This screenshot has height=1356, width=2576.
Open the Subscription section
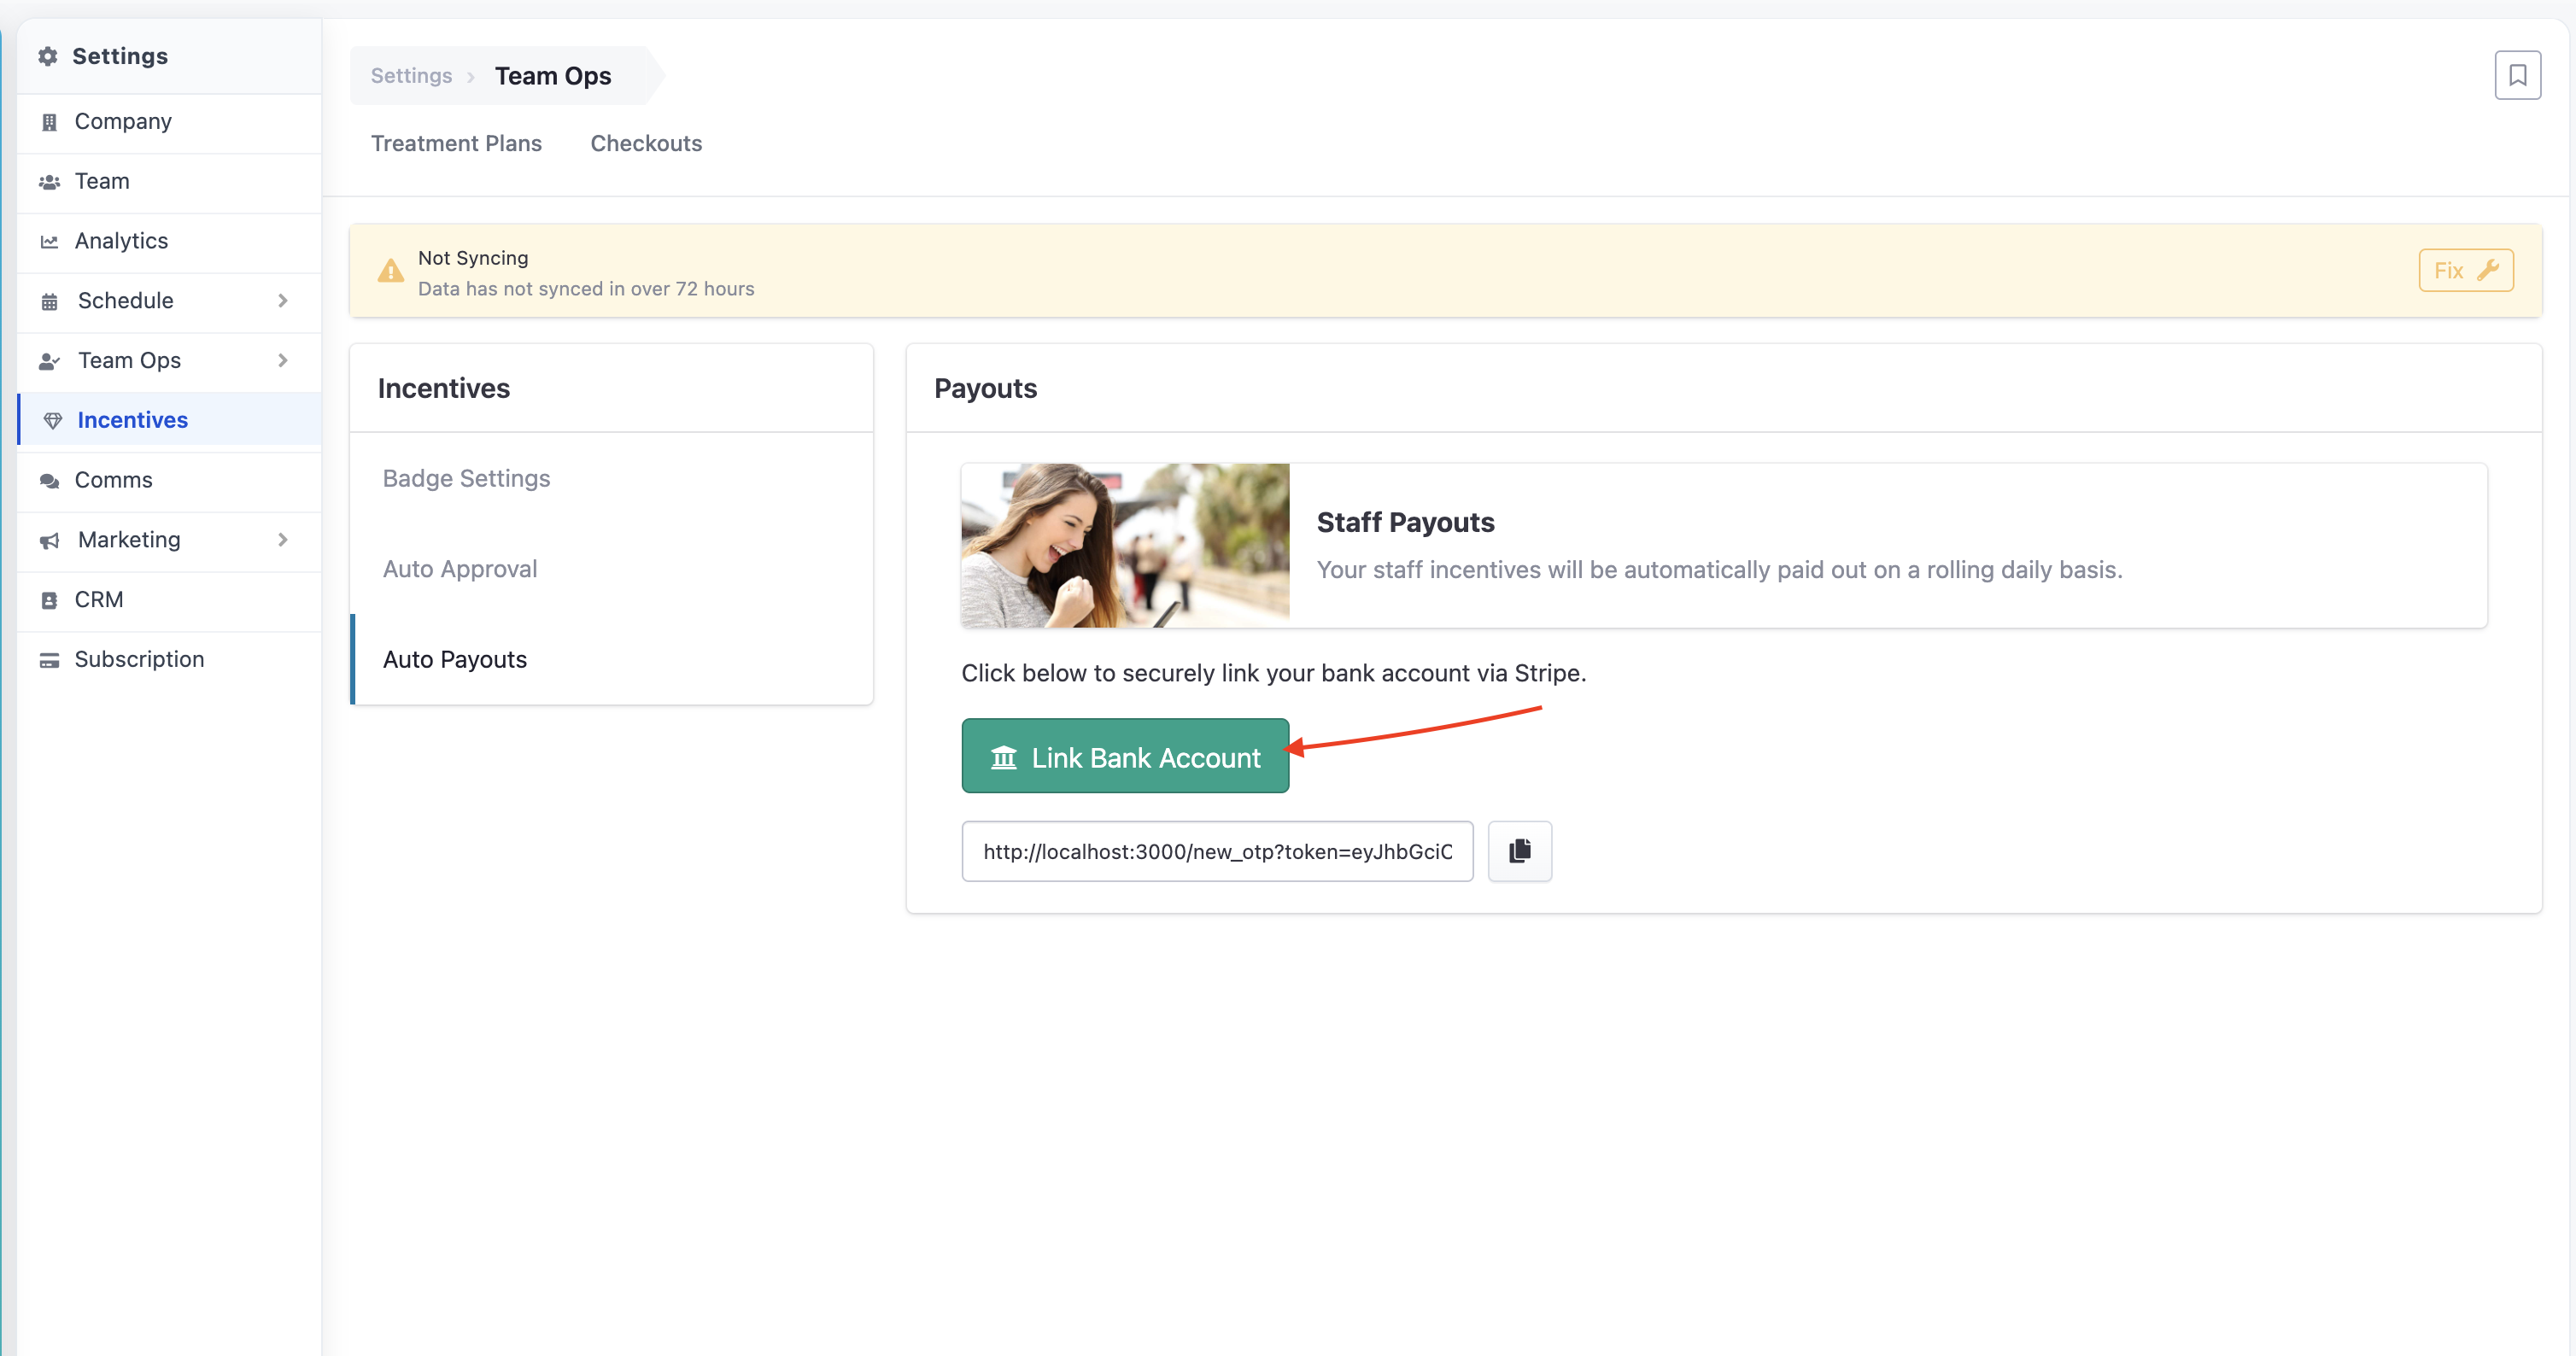coord(169,659)
